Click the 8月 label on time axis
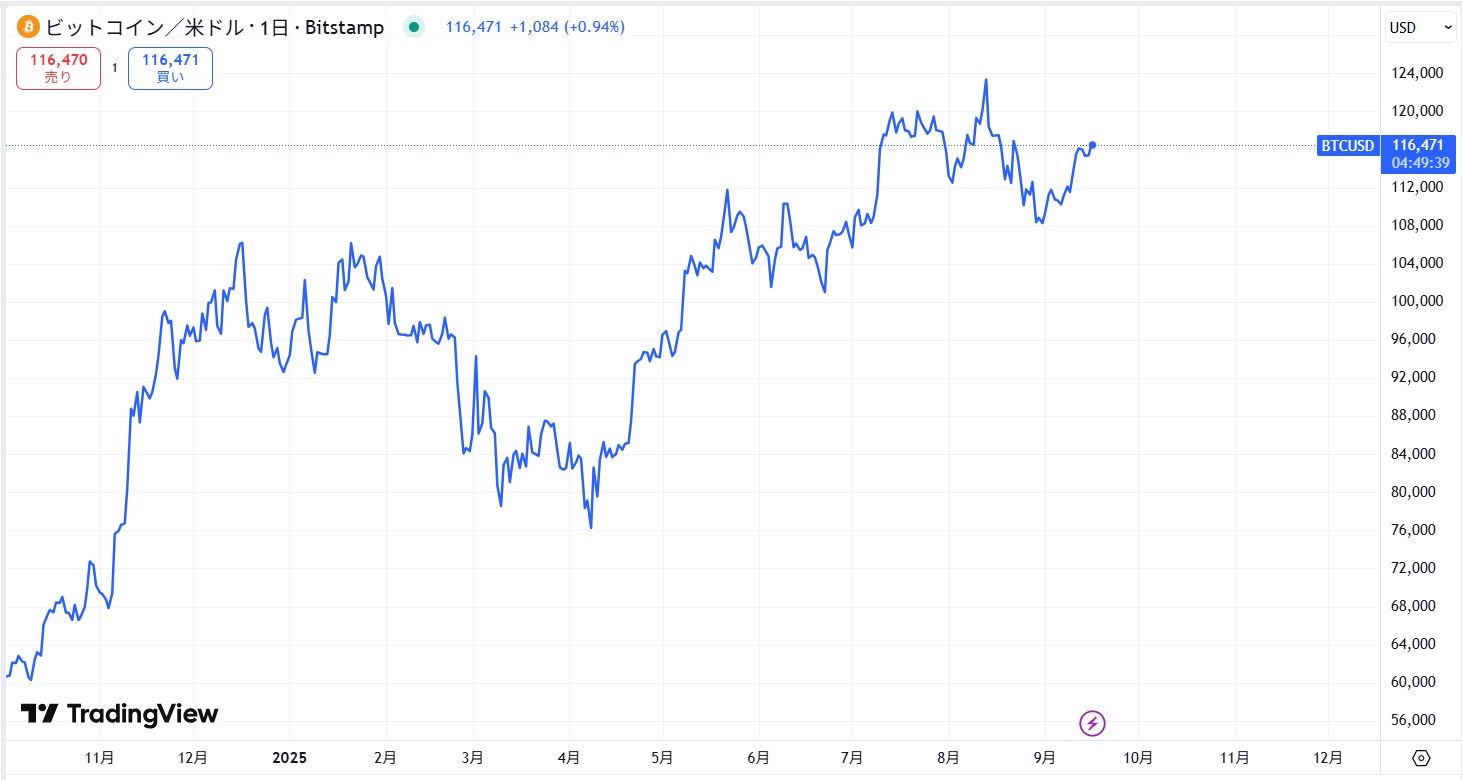This screenshot has width=1462, height=780. click(948, 758)
